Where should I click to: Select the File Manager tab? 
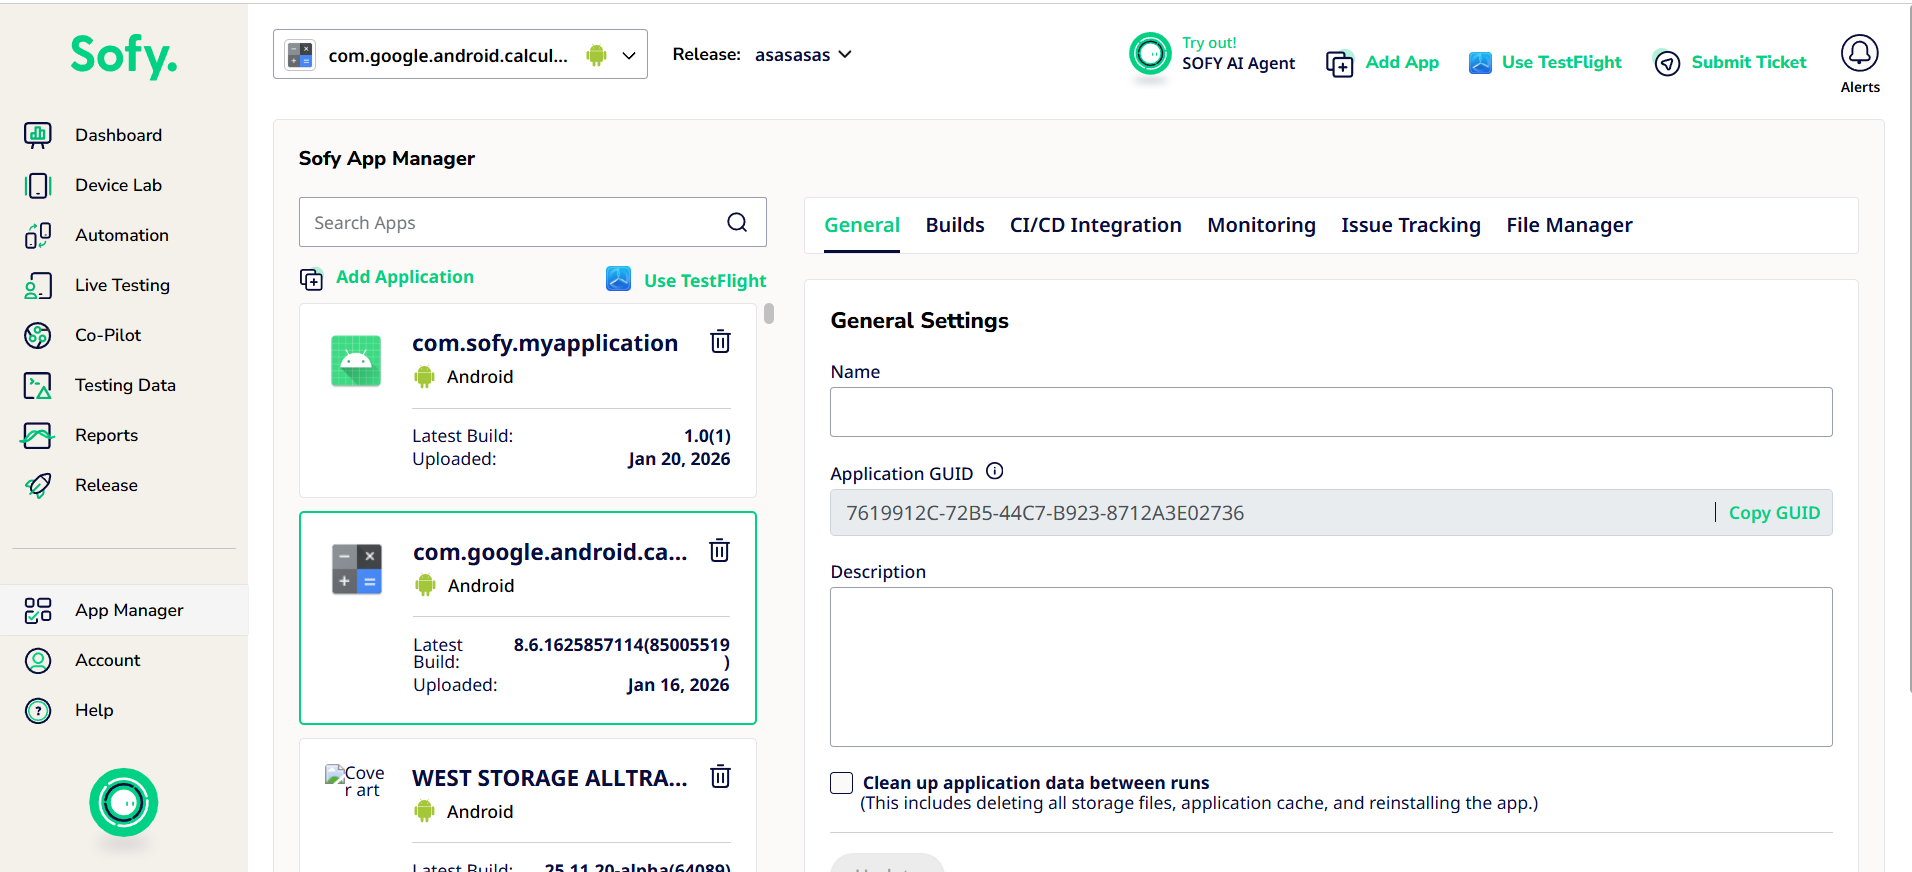pos(1569,225)
